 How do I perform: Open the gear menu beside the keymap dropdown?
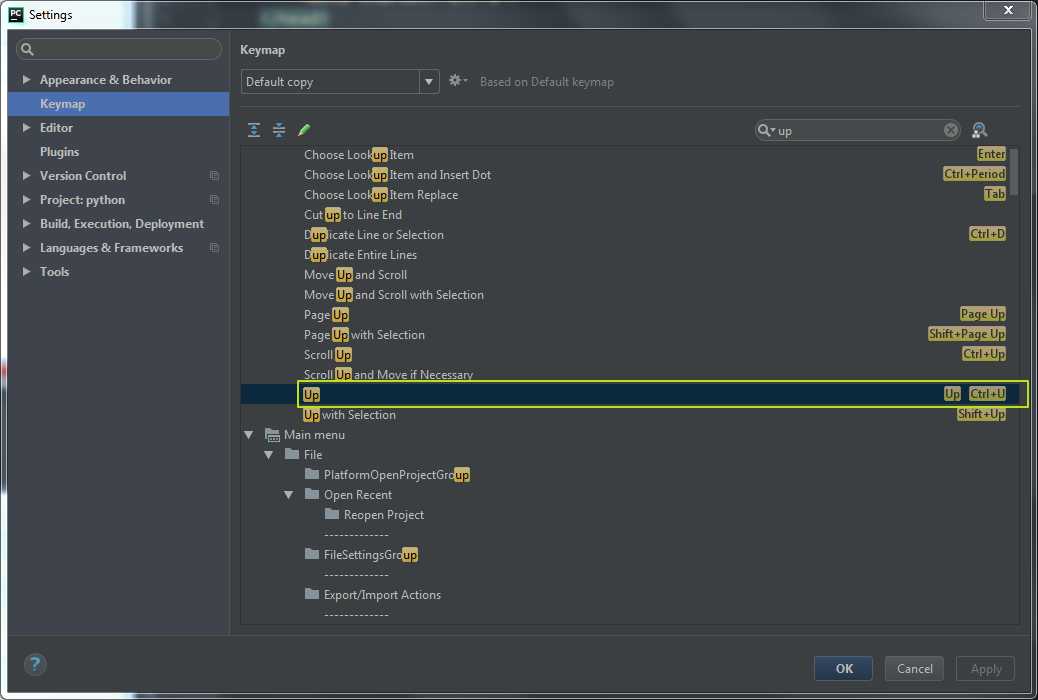457,81
